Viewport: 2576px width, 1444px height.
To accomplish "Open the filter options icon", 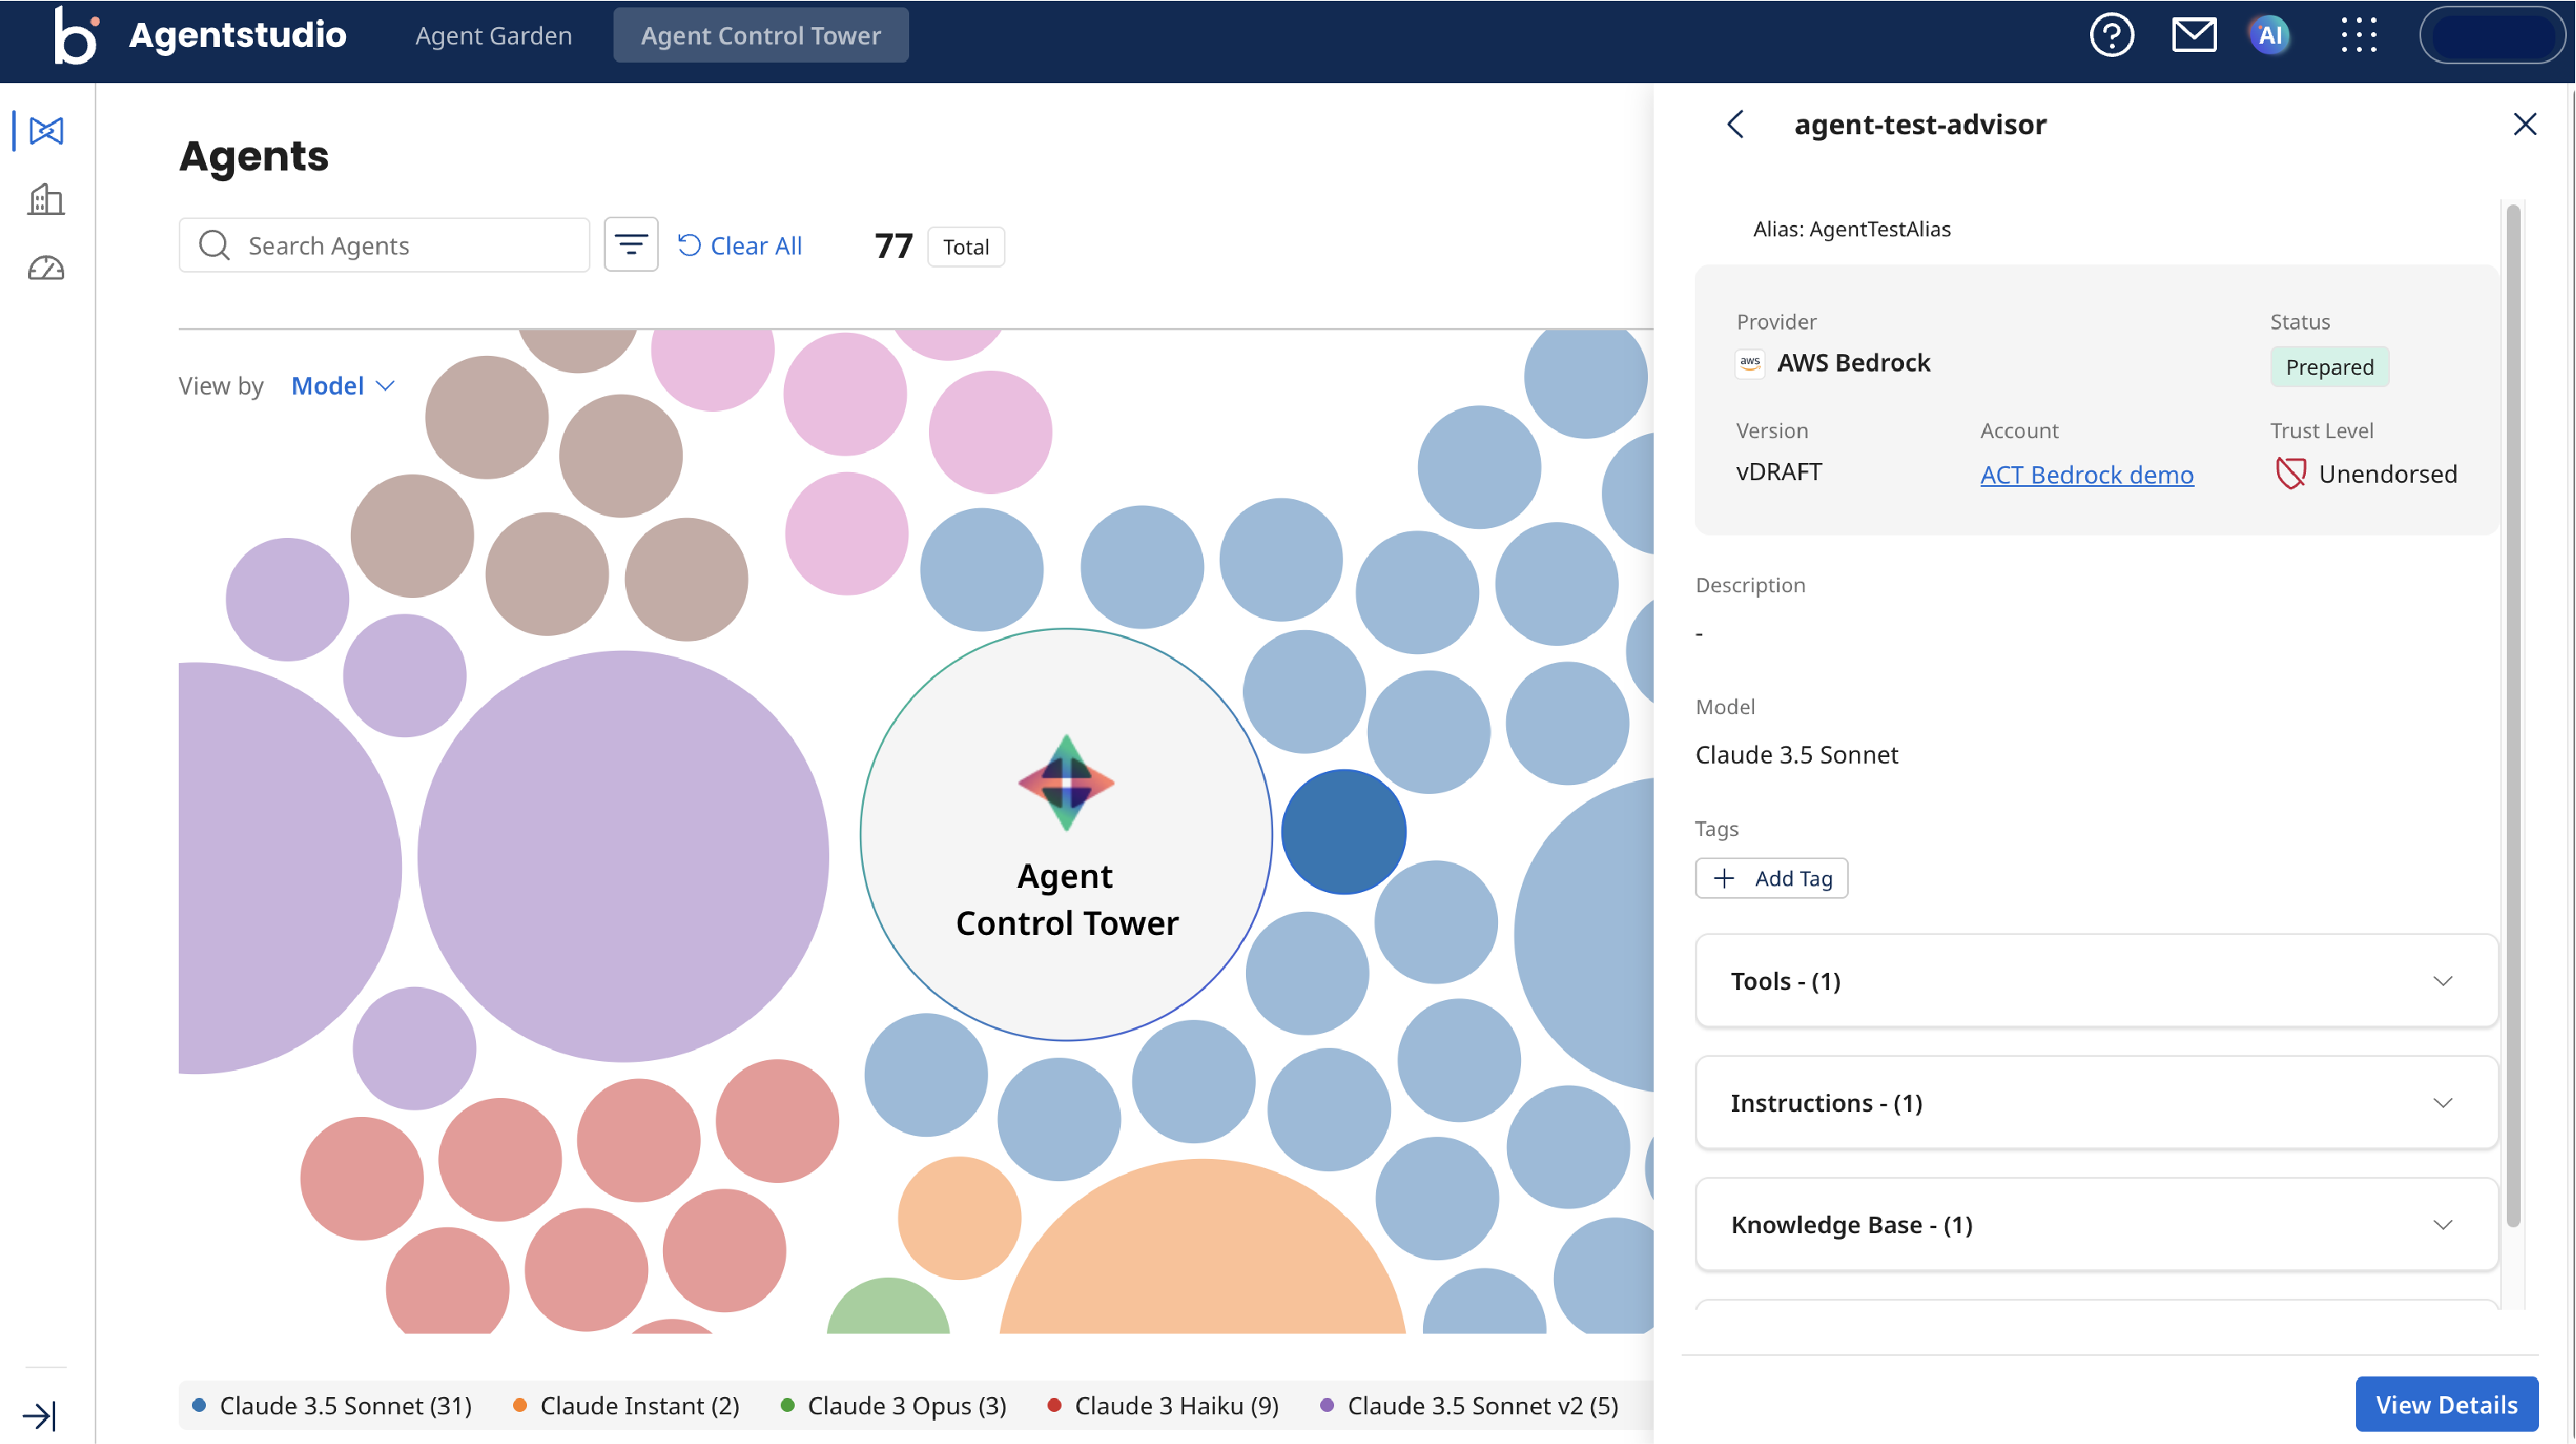I will click(x=630, y=245).
